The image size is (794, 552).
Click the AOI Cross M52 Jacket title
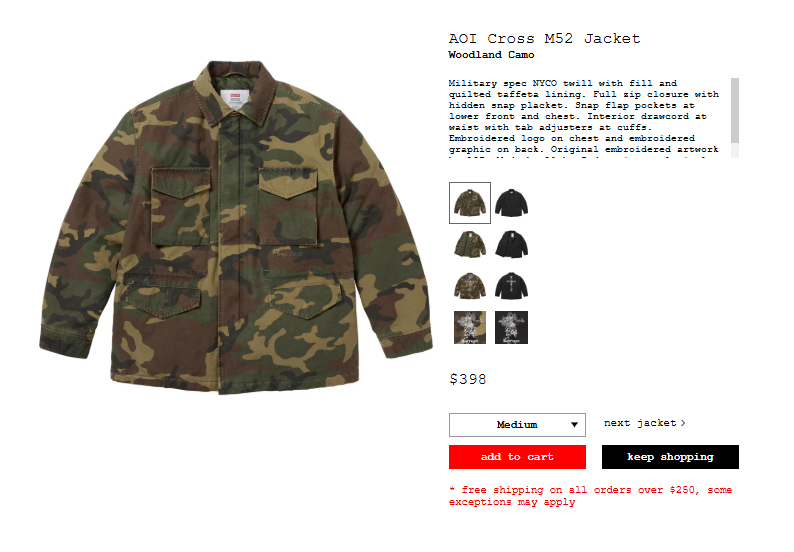point(544,38)
